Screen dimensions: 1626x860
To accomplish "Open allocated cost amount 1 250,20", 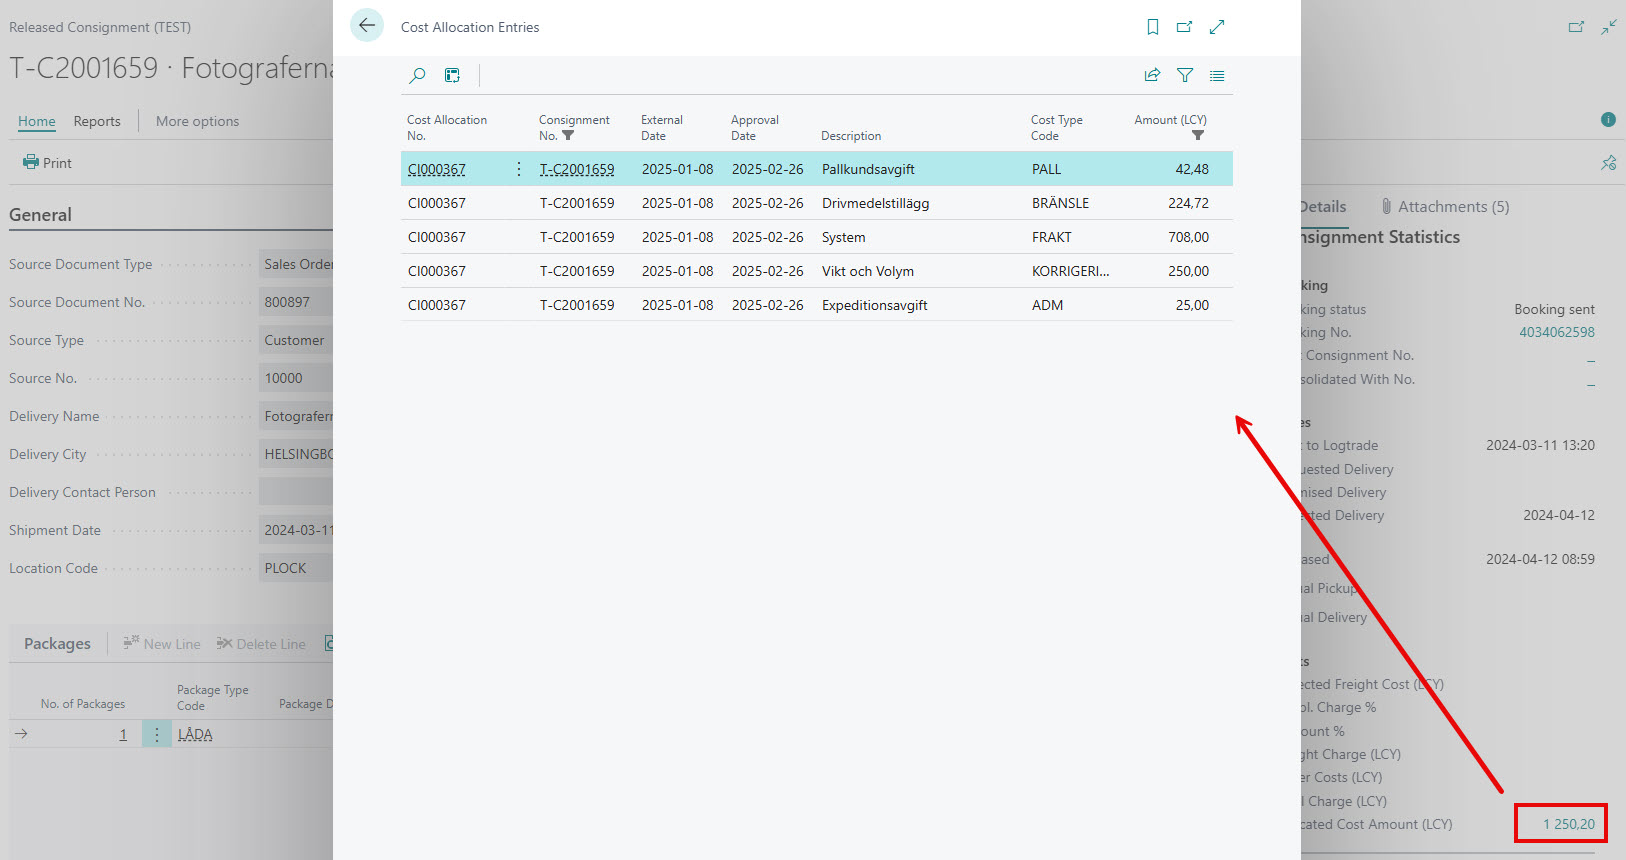I will click(x=1569, y=824).
